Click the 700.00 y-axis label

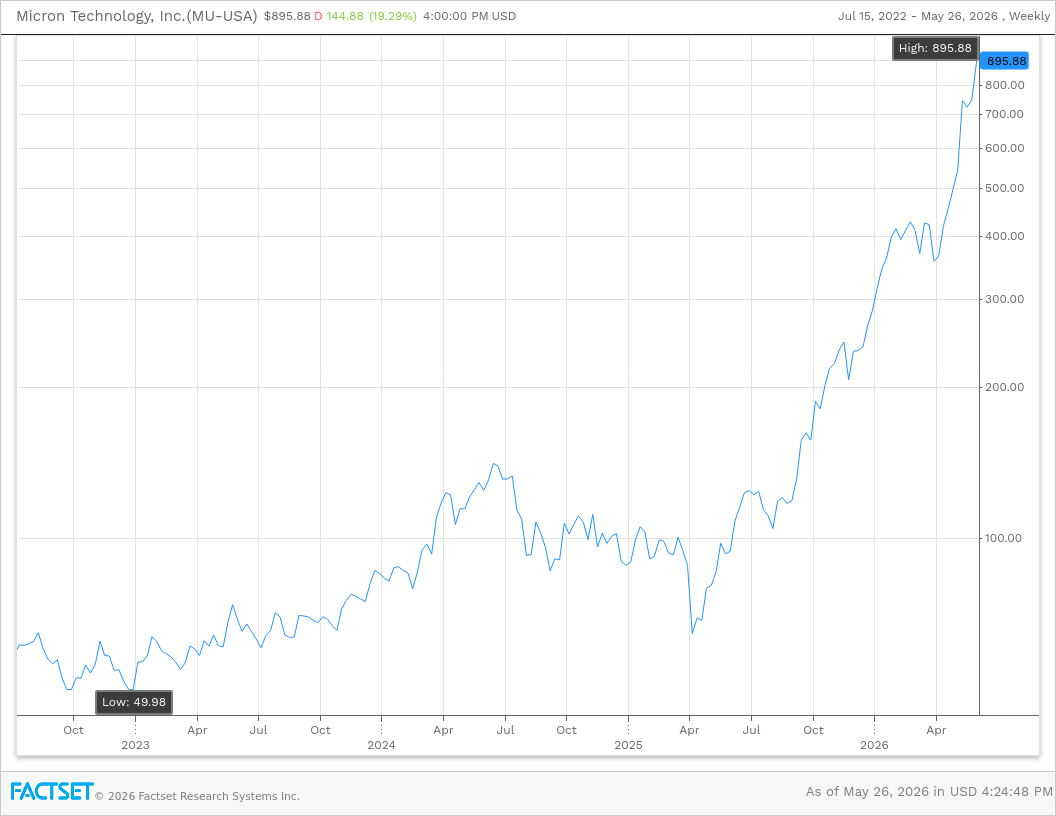pyautogui.click(x=1004, y=114)
